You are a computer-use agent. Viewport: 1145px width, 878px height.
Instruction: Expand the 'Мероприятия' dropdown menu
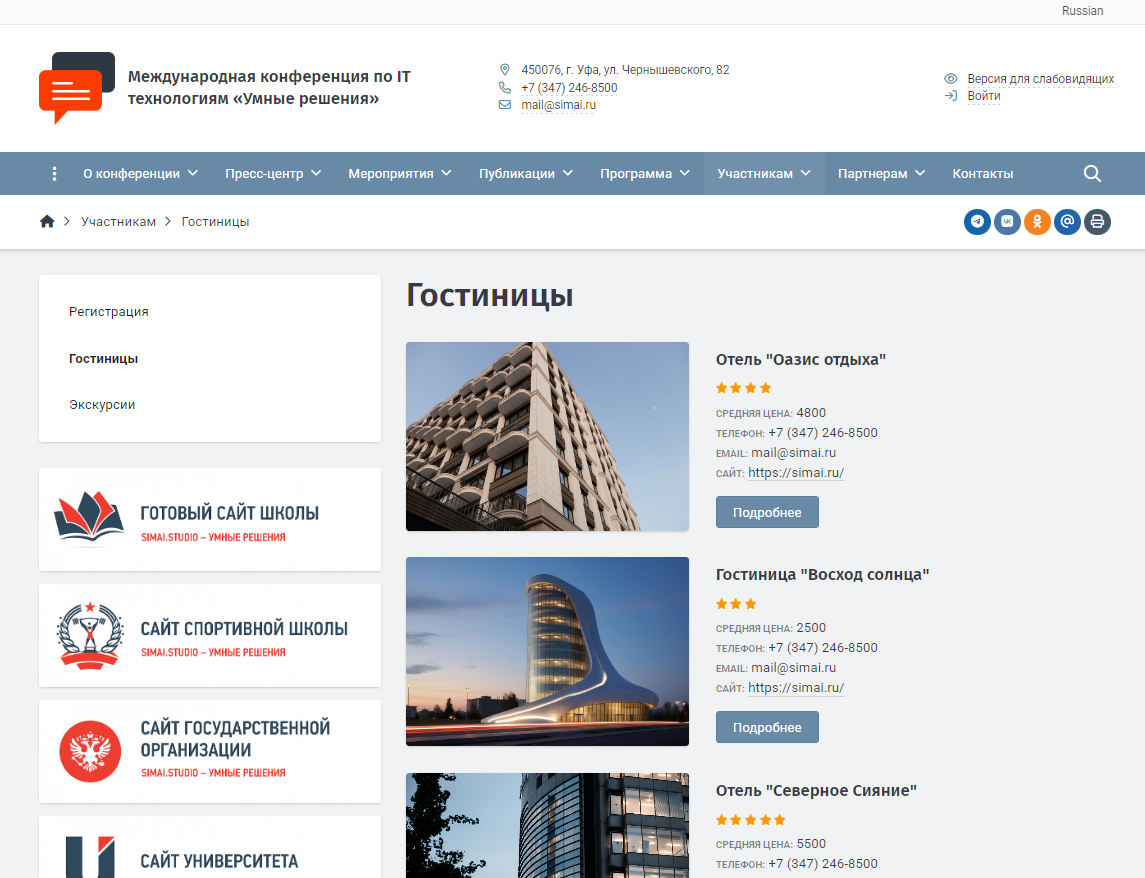pyautogui.click(x=399, y=174)
